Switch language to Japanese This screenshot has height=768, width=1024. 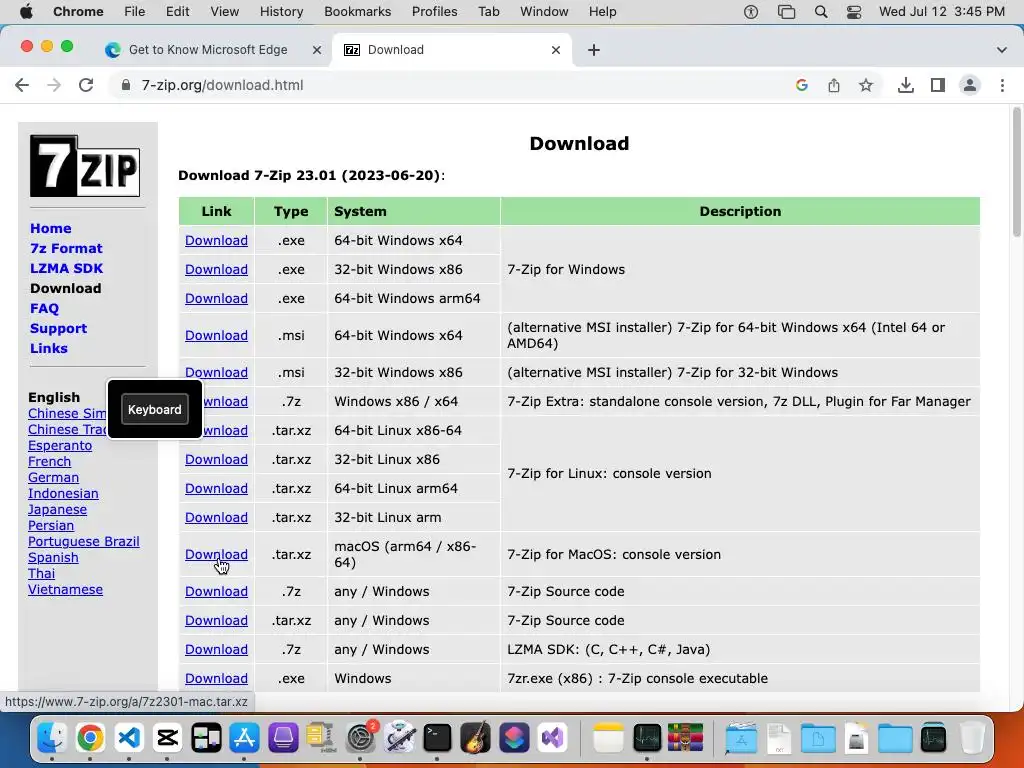click(57, 509)
